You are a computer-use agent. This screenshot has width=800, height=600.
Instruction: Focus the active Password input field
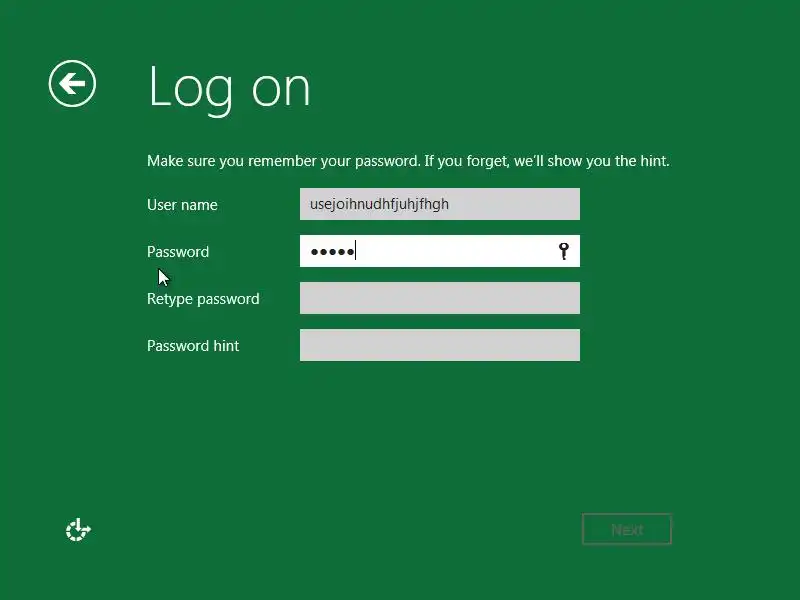point(440,251)
